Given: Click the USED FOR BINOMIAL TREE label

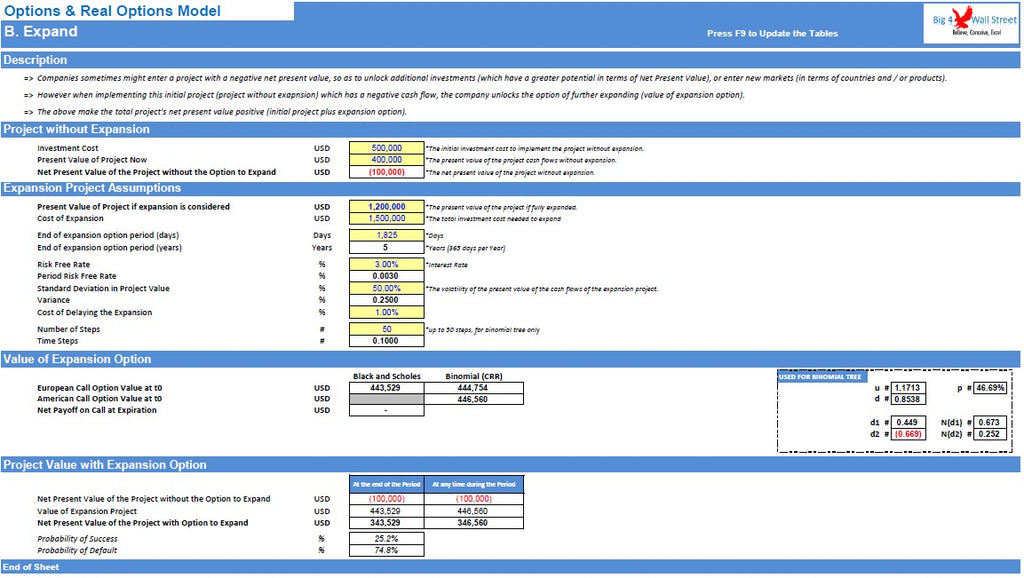Looking at the screenshot, I should [820, 377].
